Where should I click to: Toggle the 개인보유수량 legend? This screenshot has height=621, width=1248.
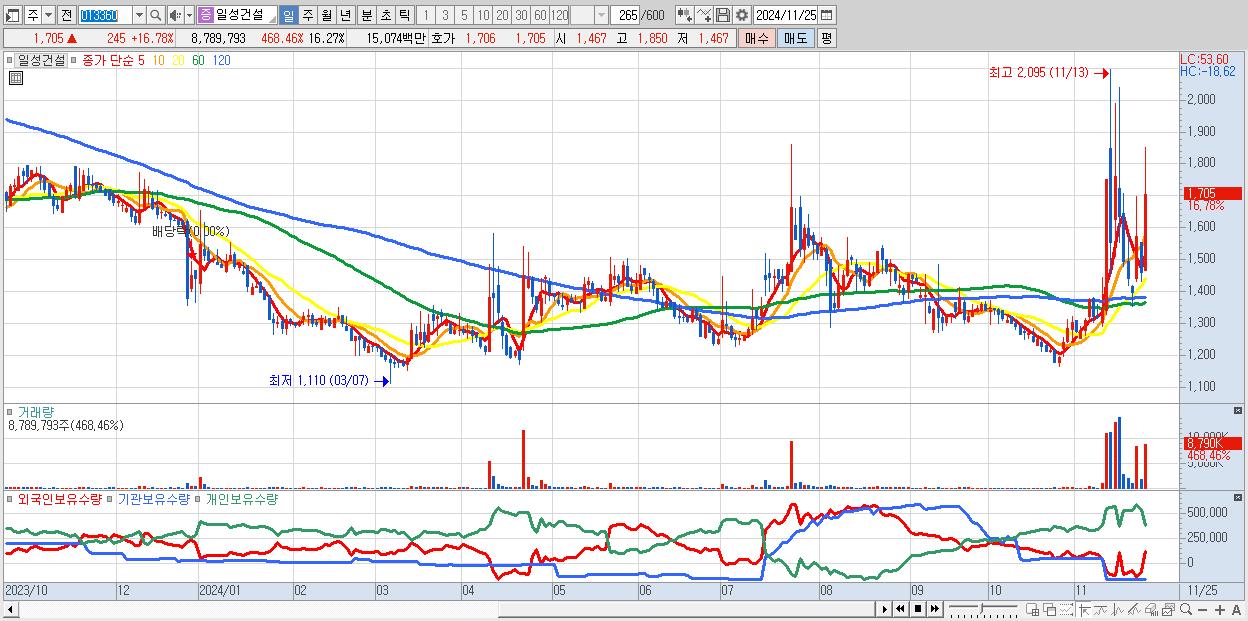click(x=241, y=498)
